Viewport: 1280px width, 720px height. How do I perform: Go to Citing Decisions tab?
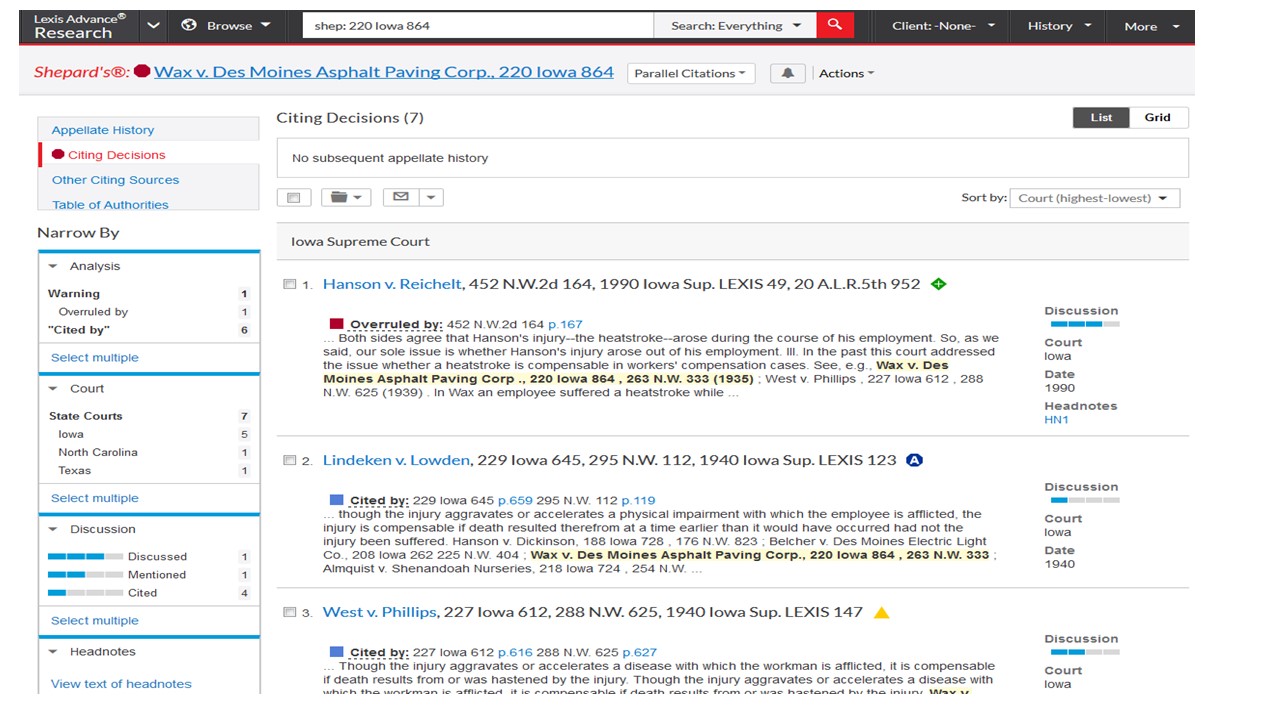pos(117,155)
